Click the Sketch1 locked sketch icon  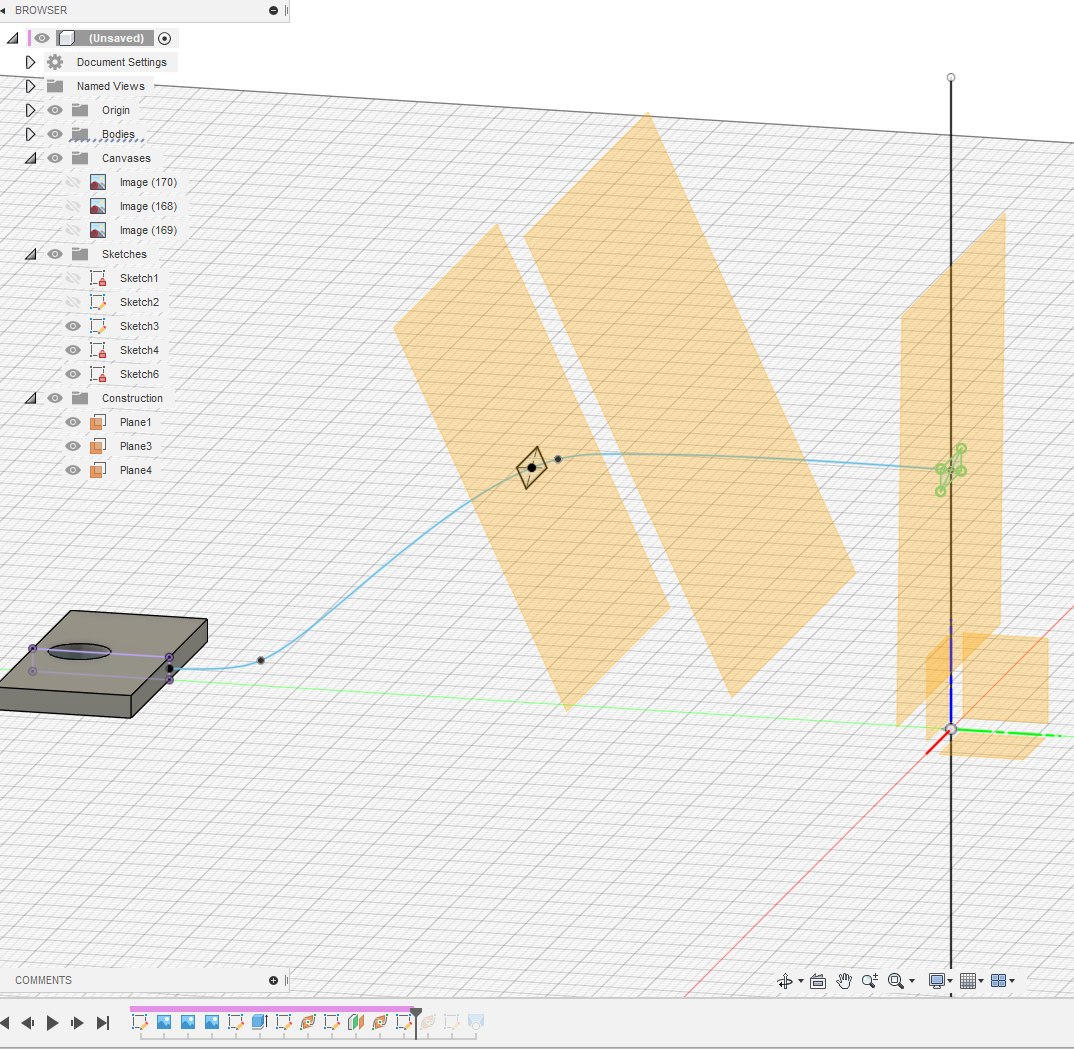[98, 278]
